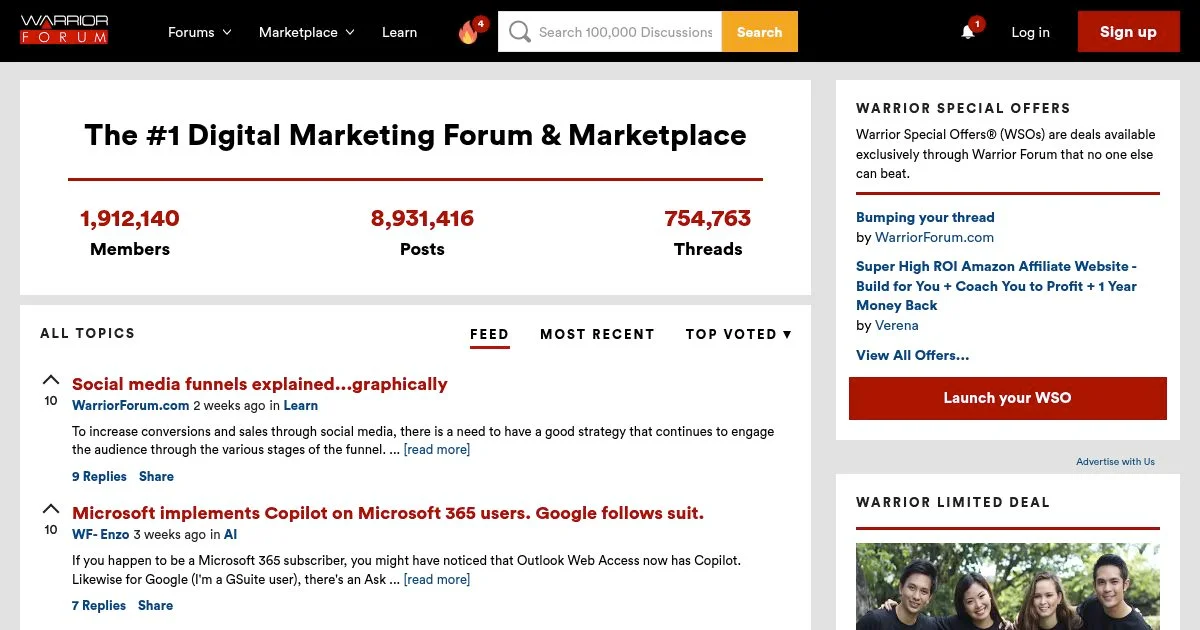Open the Top Voted dropdown

[x=739, y=334]
